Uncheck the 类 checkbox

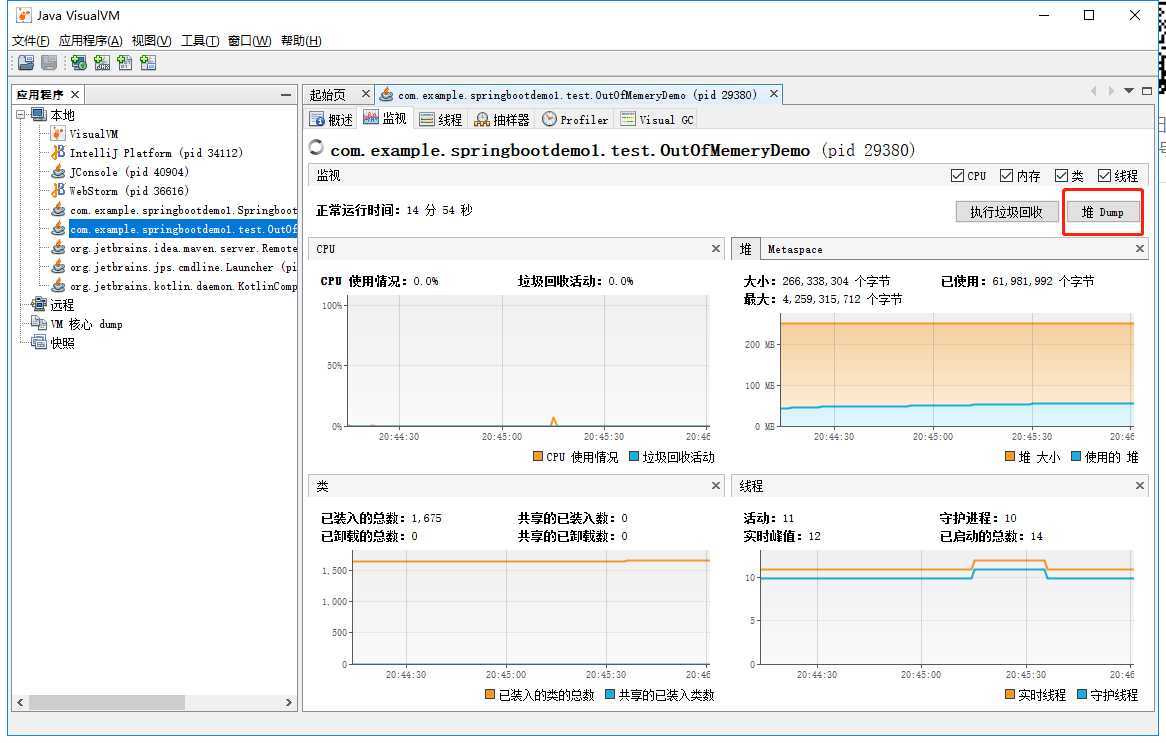tap(1061, 176)
